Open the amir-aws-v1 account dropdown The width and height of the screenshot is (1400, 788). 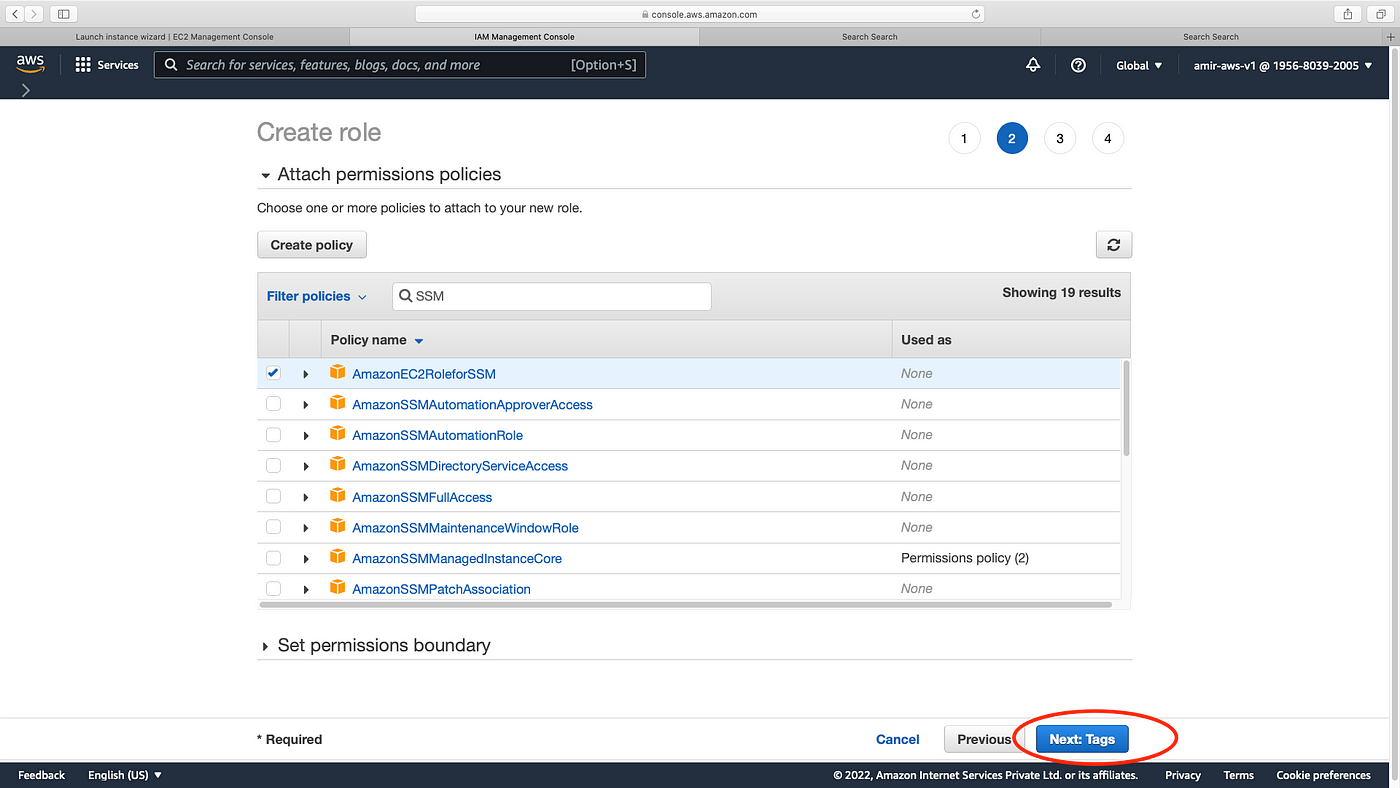(1284, 65)
